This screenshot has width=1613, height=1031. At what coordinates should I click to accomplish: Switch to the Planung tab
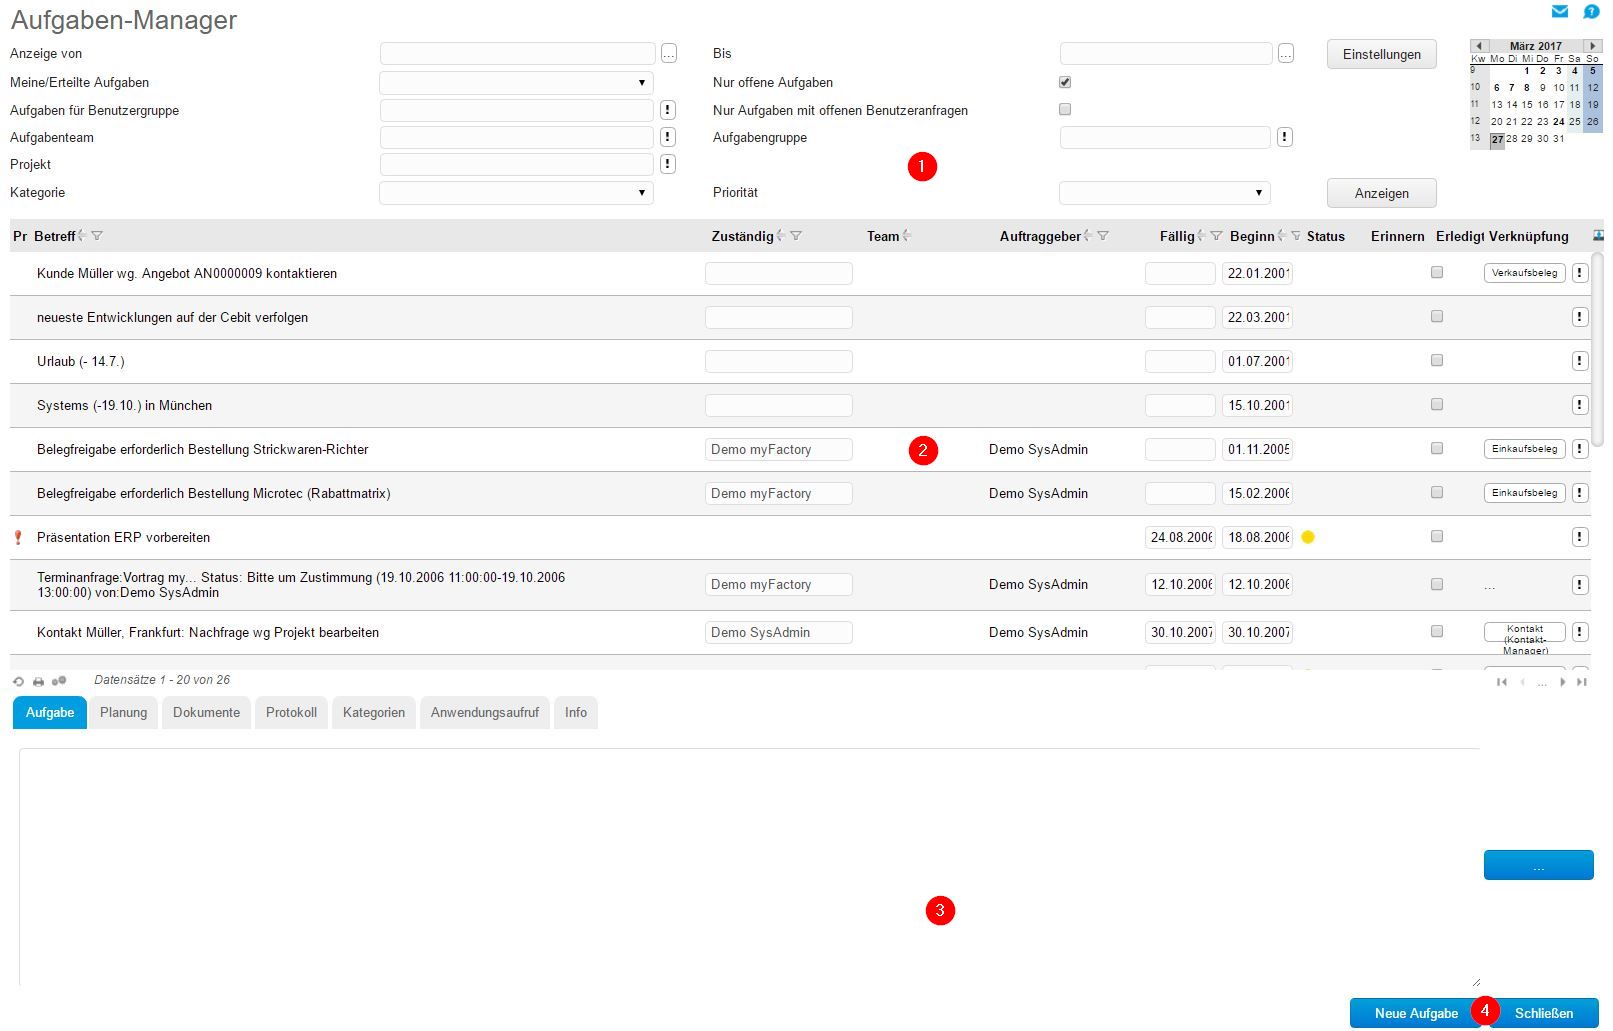(124, 713)
